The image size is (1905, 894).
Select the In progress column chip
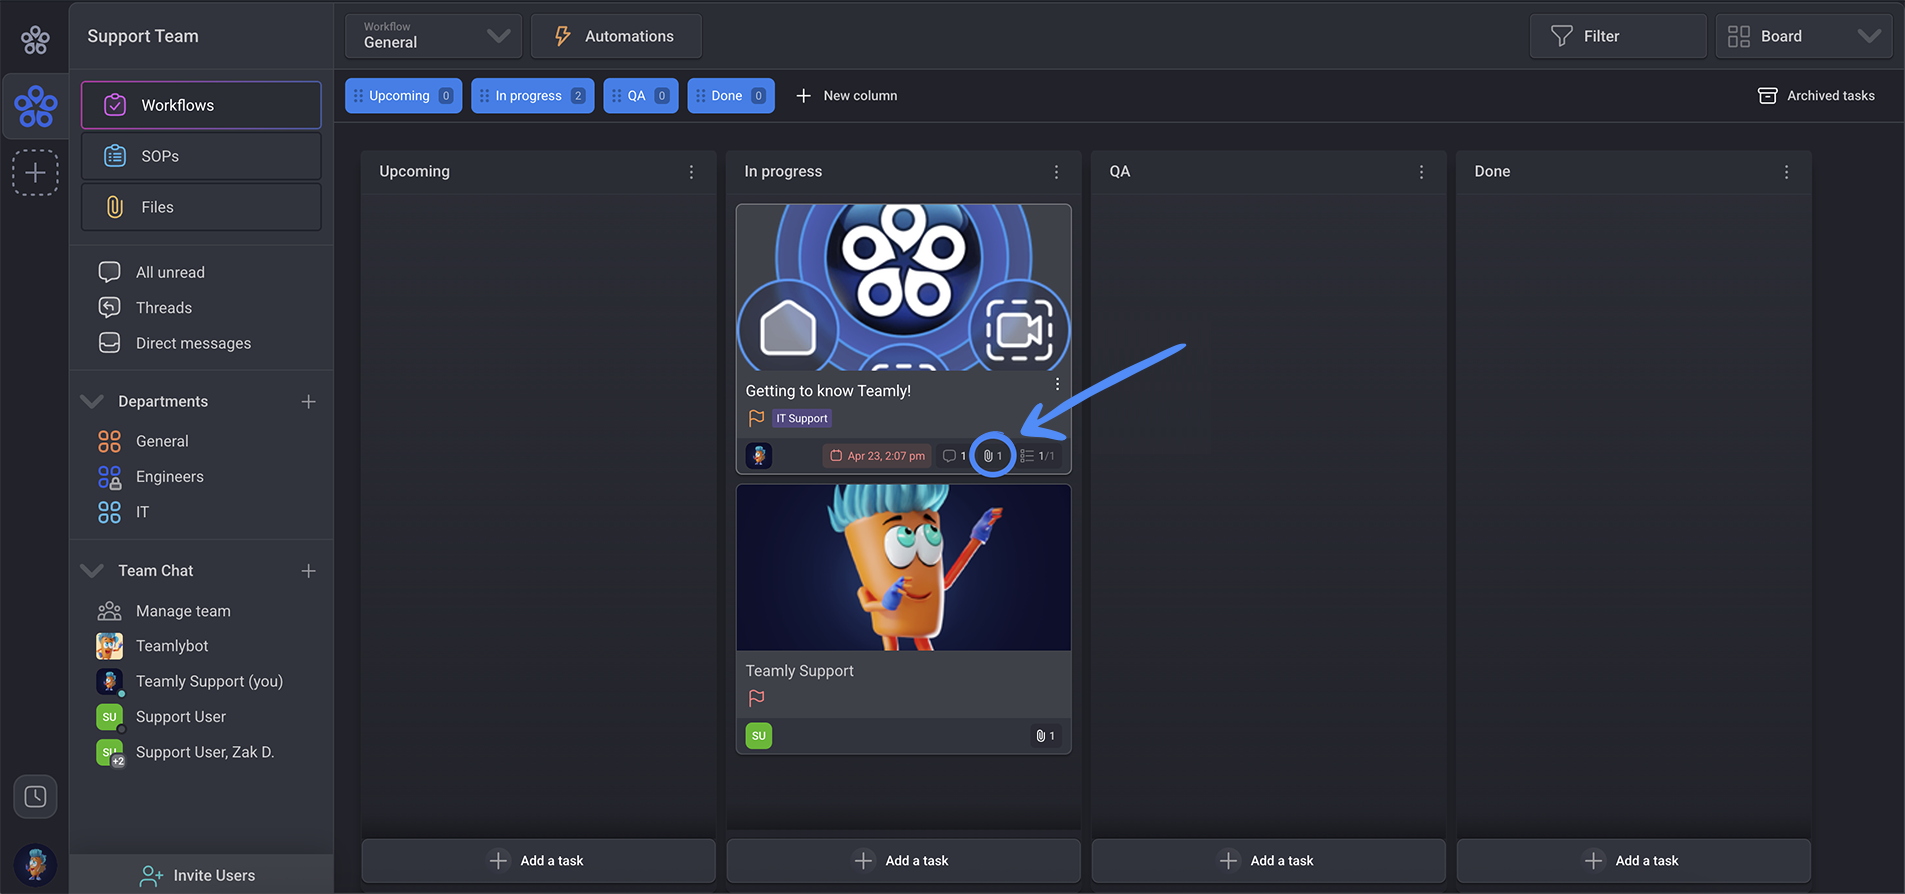532,96
